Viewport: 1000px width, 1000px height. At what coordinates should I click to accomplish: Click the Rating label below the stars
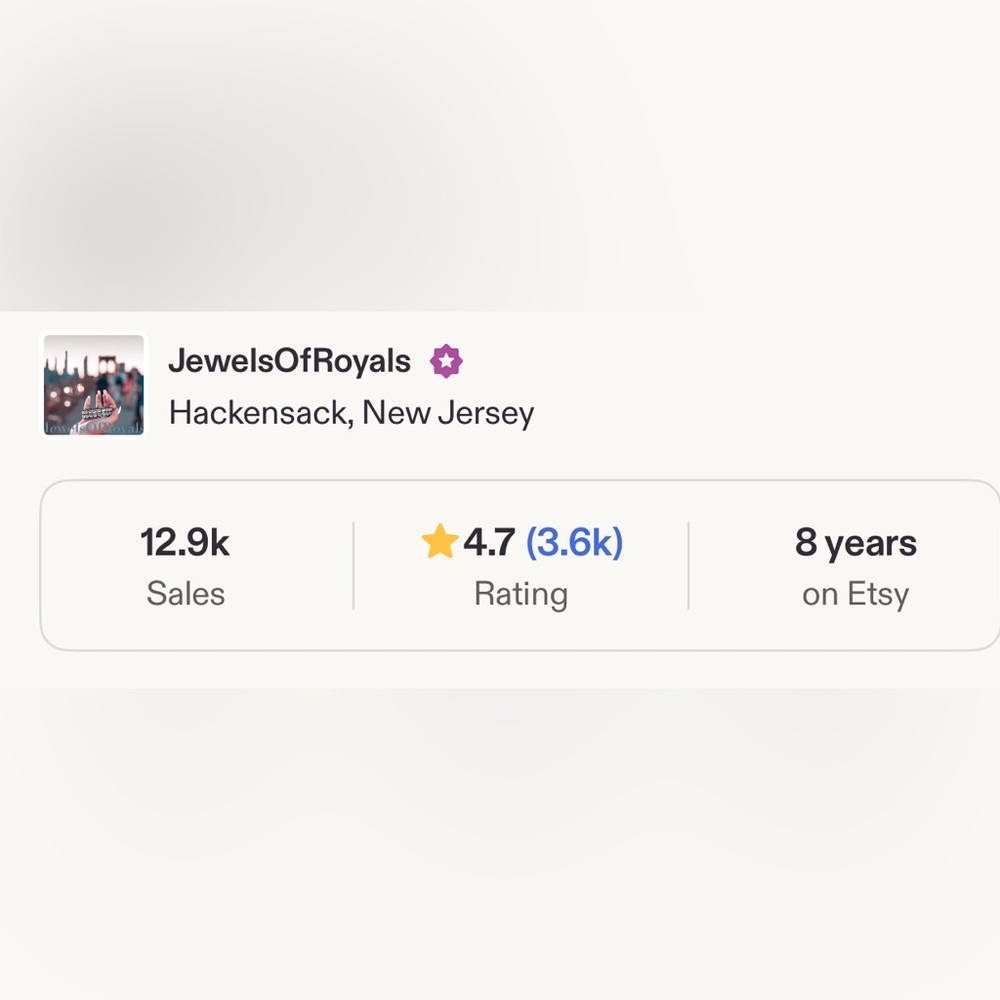(521, 594)
